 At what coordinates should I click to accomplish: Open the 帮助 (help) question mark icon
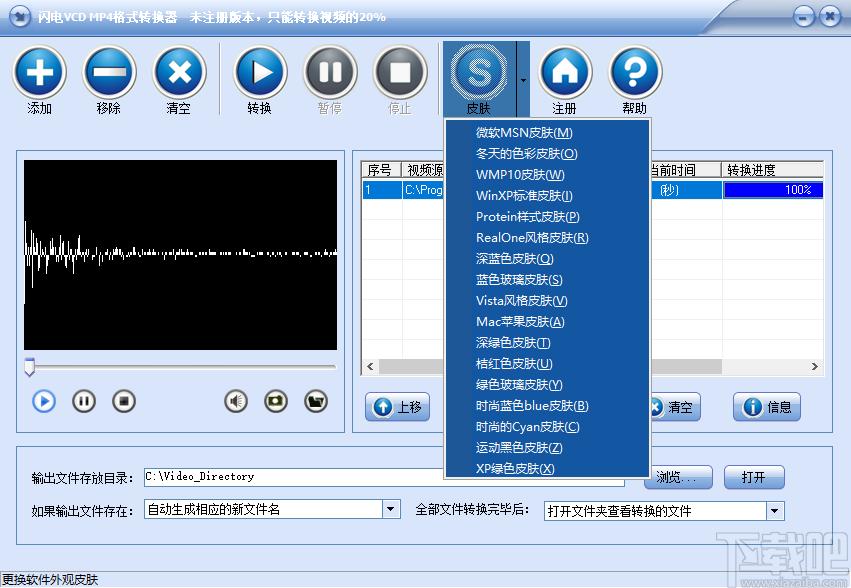[635, 72]
